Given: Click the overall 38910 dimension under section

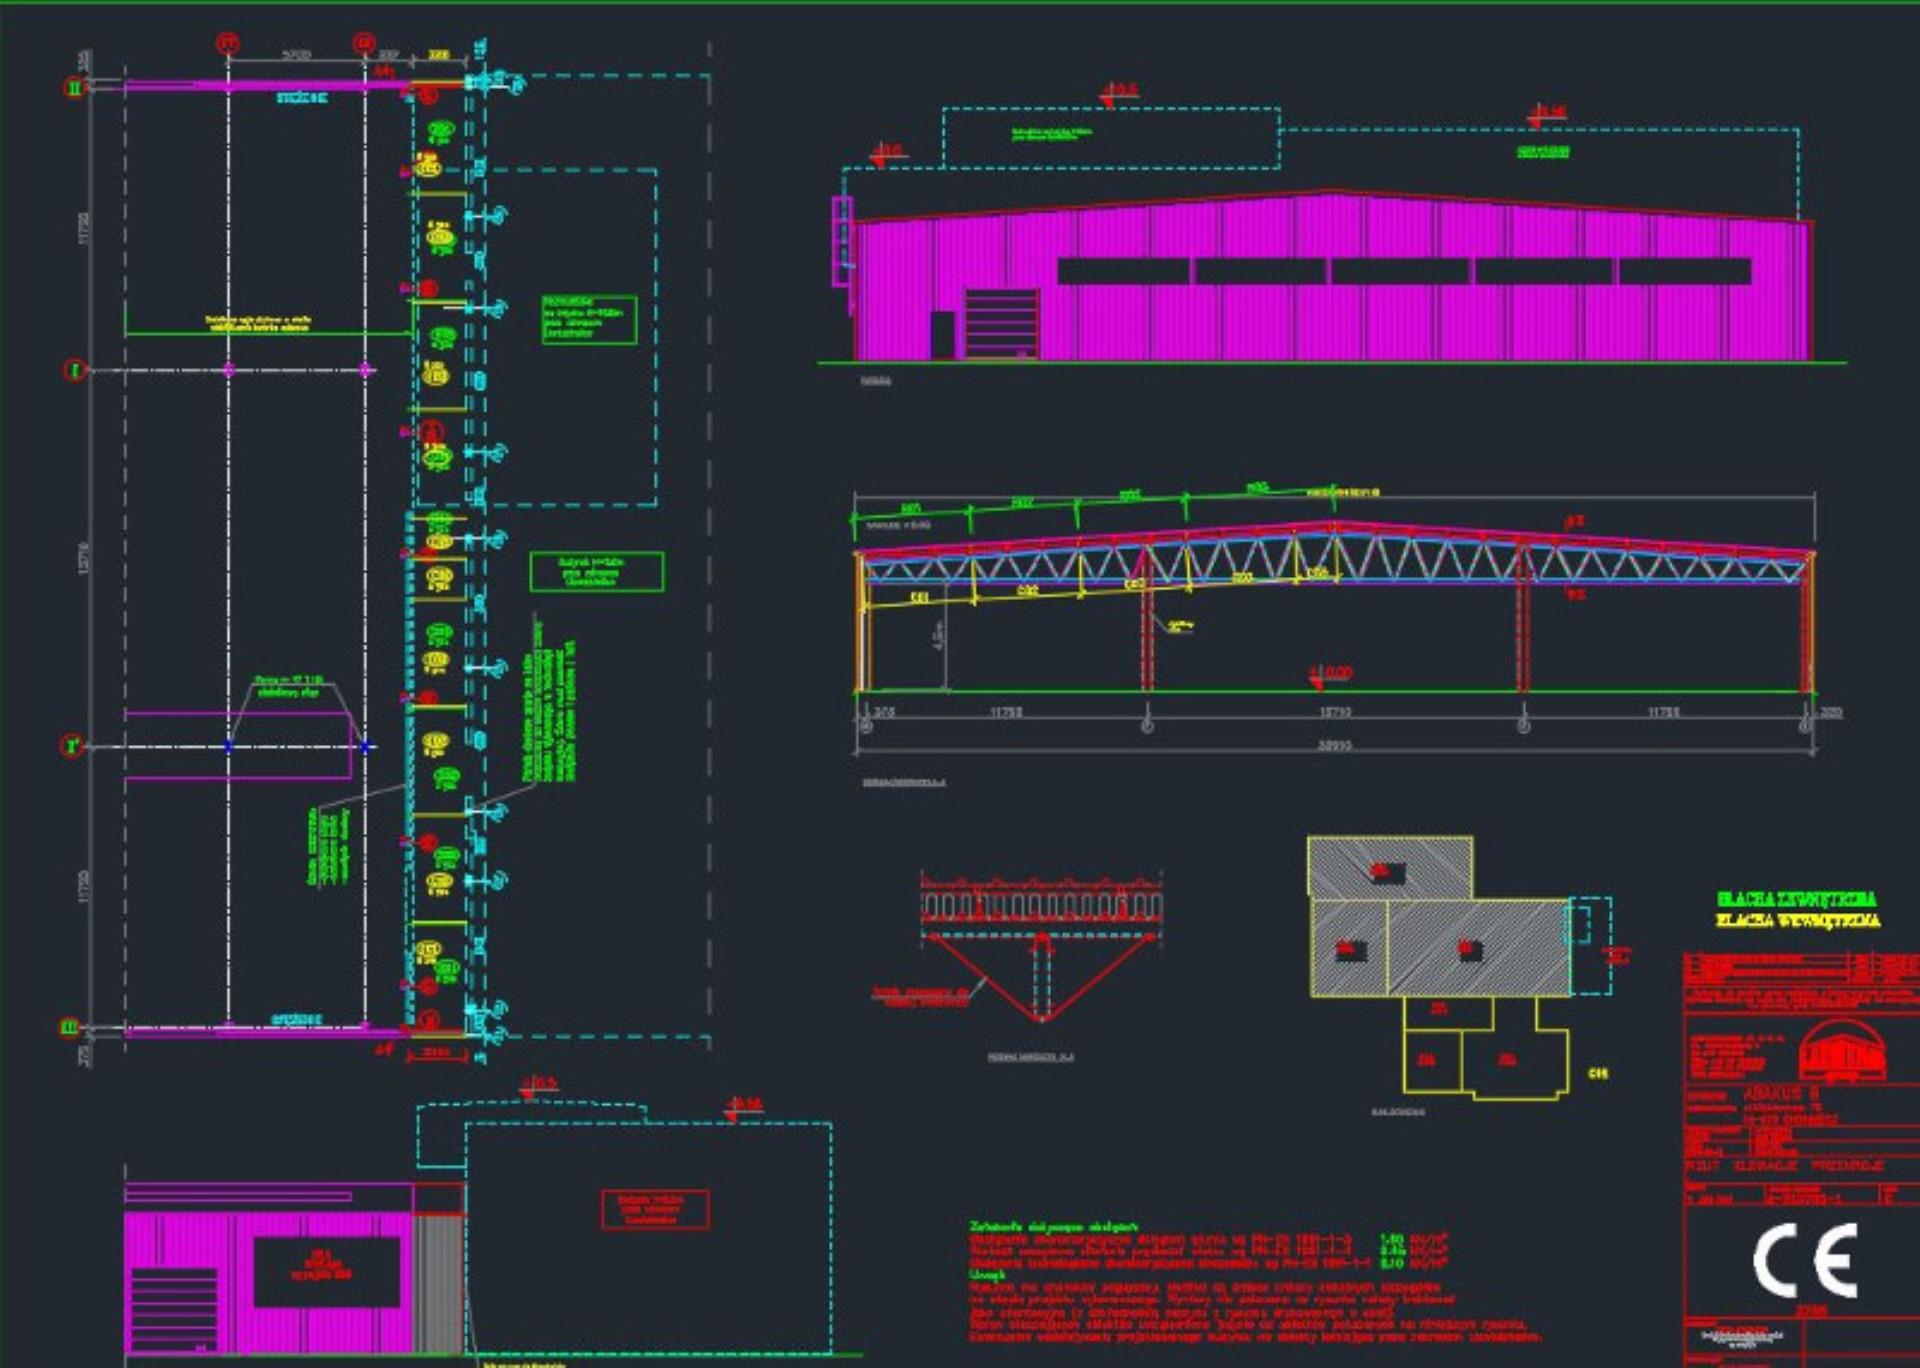Looking at the screenshot, I should click(x=1335, y=745).
